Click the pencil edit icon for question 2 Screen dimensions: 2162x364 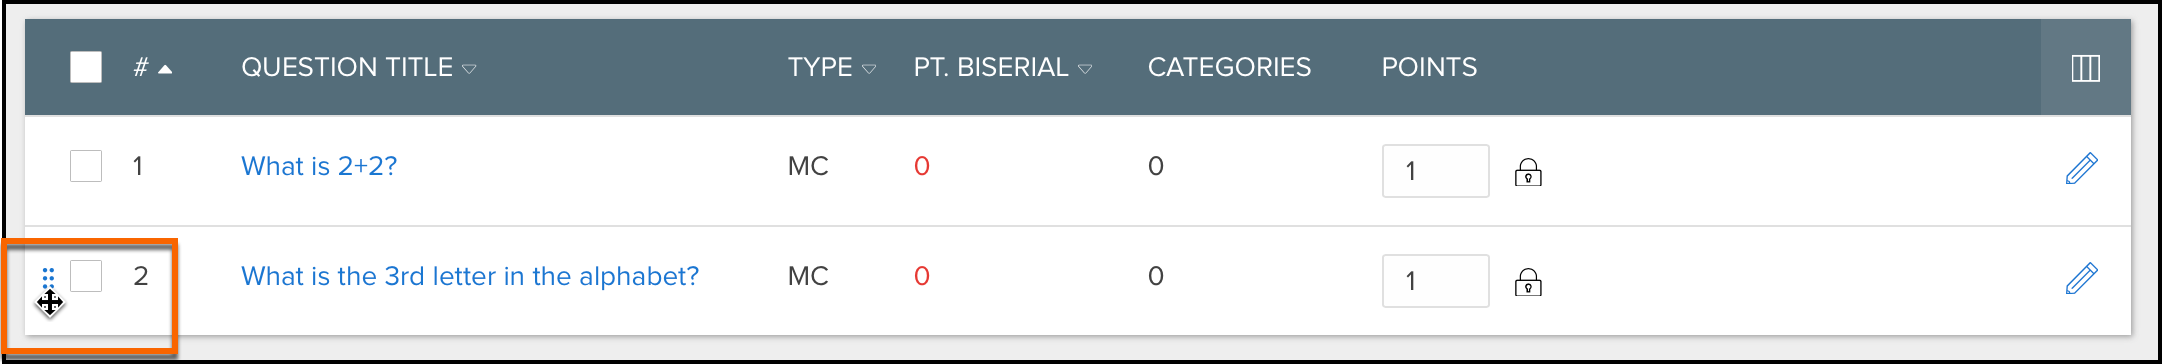click(x=2081, y=278)
